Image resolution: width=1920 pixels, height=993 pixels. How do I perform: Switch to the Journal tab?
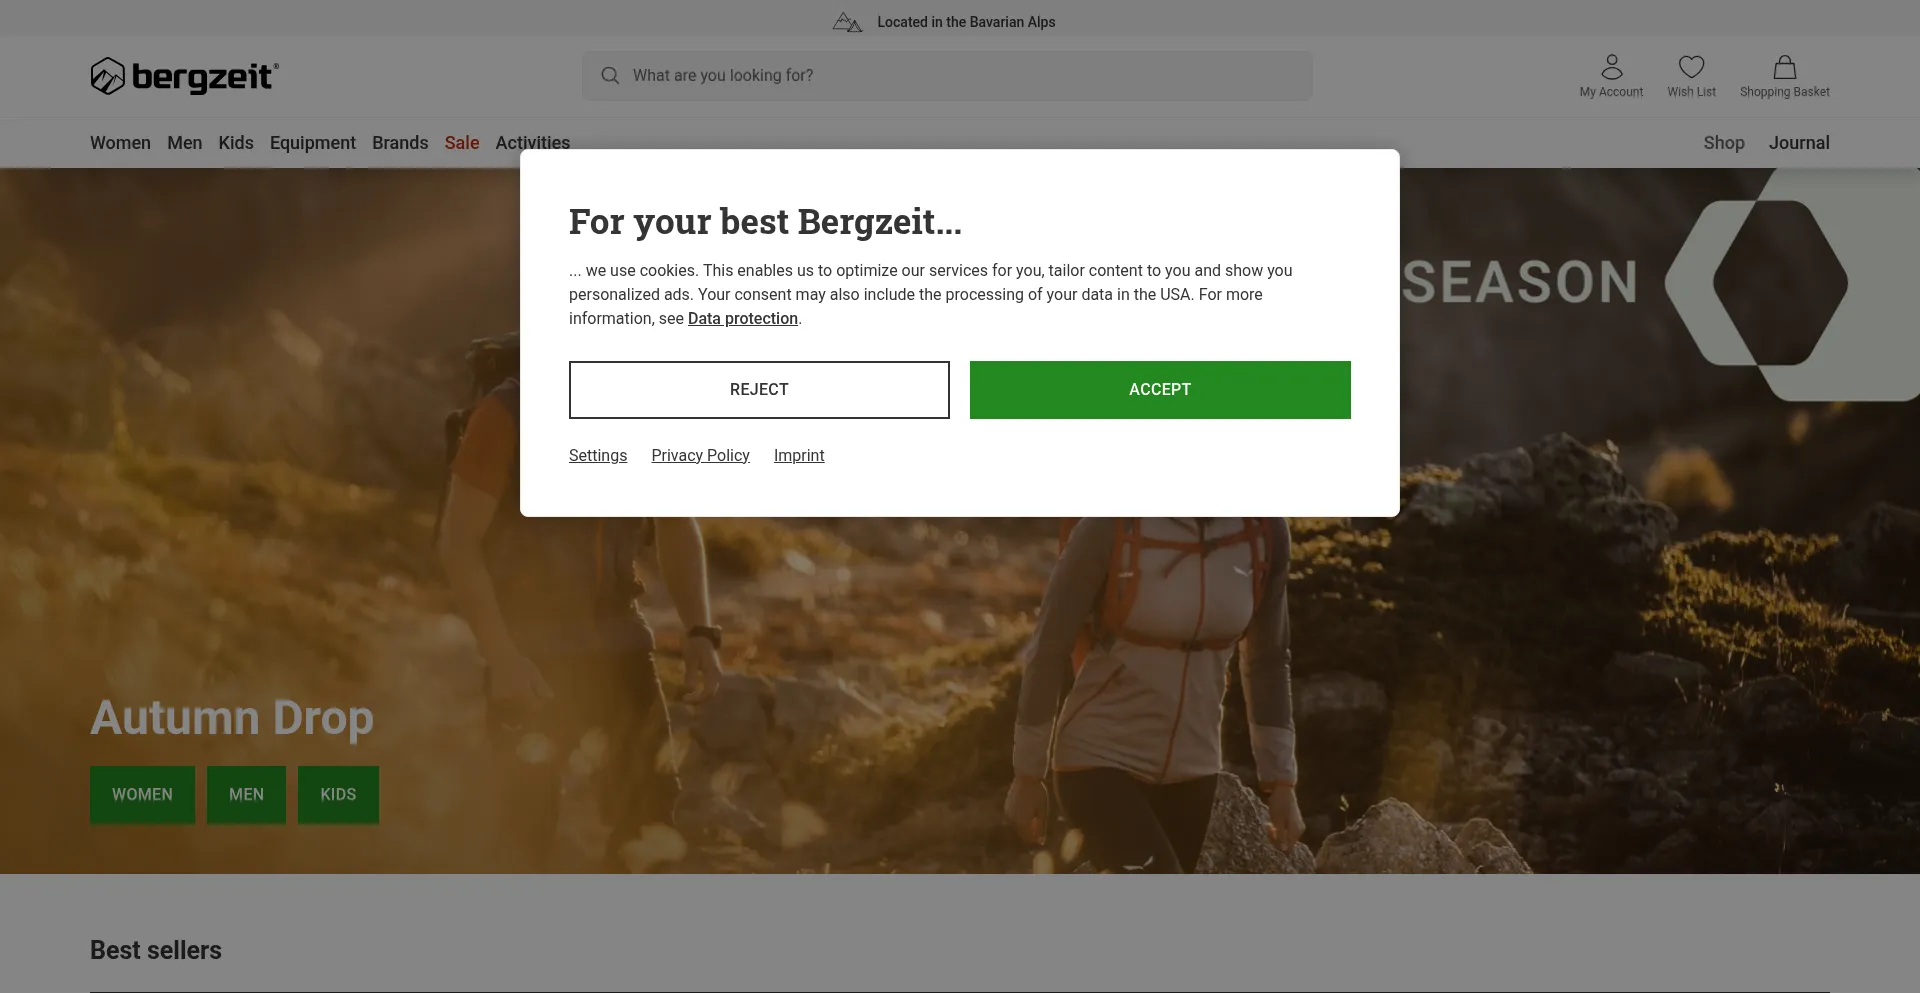click(1799, 143)
